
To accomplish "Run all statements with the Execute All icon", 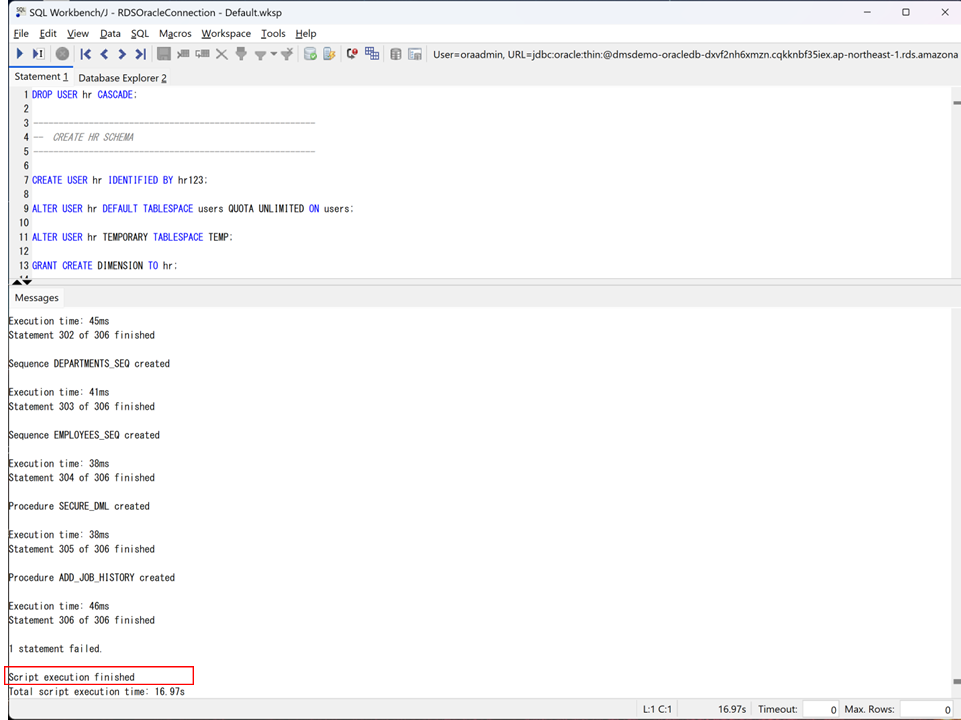I will tap(20, 54).
